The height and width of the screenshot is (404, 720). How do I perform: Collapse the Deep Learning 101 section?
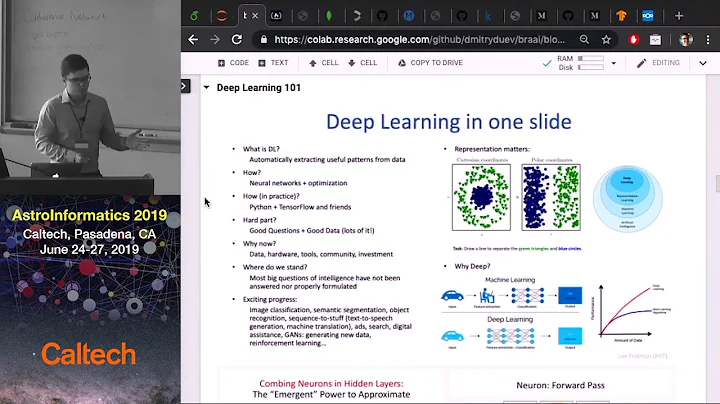(207, 87)
